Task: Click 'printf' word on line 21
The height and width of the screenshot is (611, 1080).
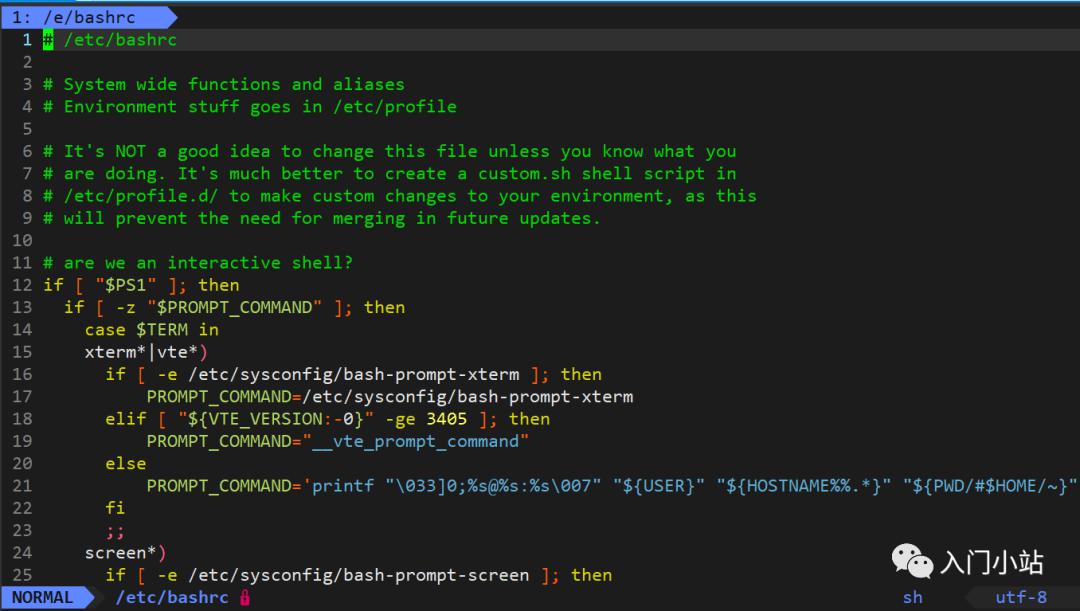Action: pos(343,486)
